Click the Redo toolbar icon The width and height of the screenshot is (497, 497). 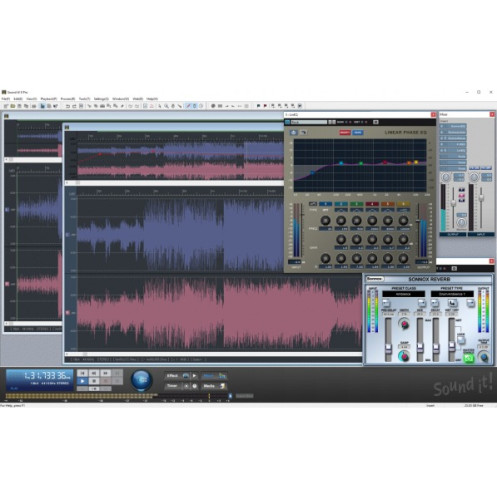coord(74,106)
